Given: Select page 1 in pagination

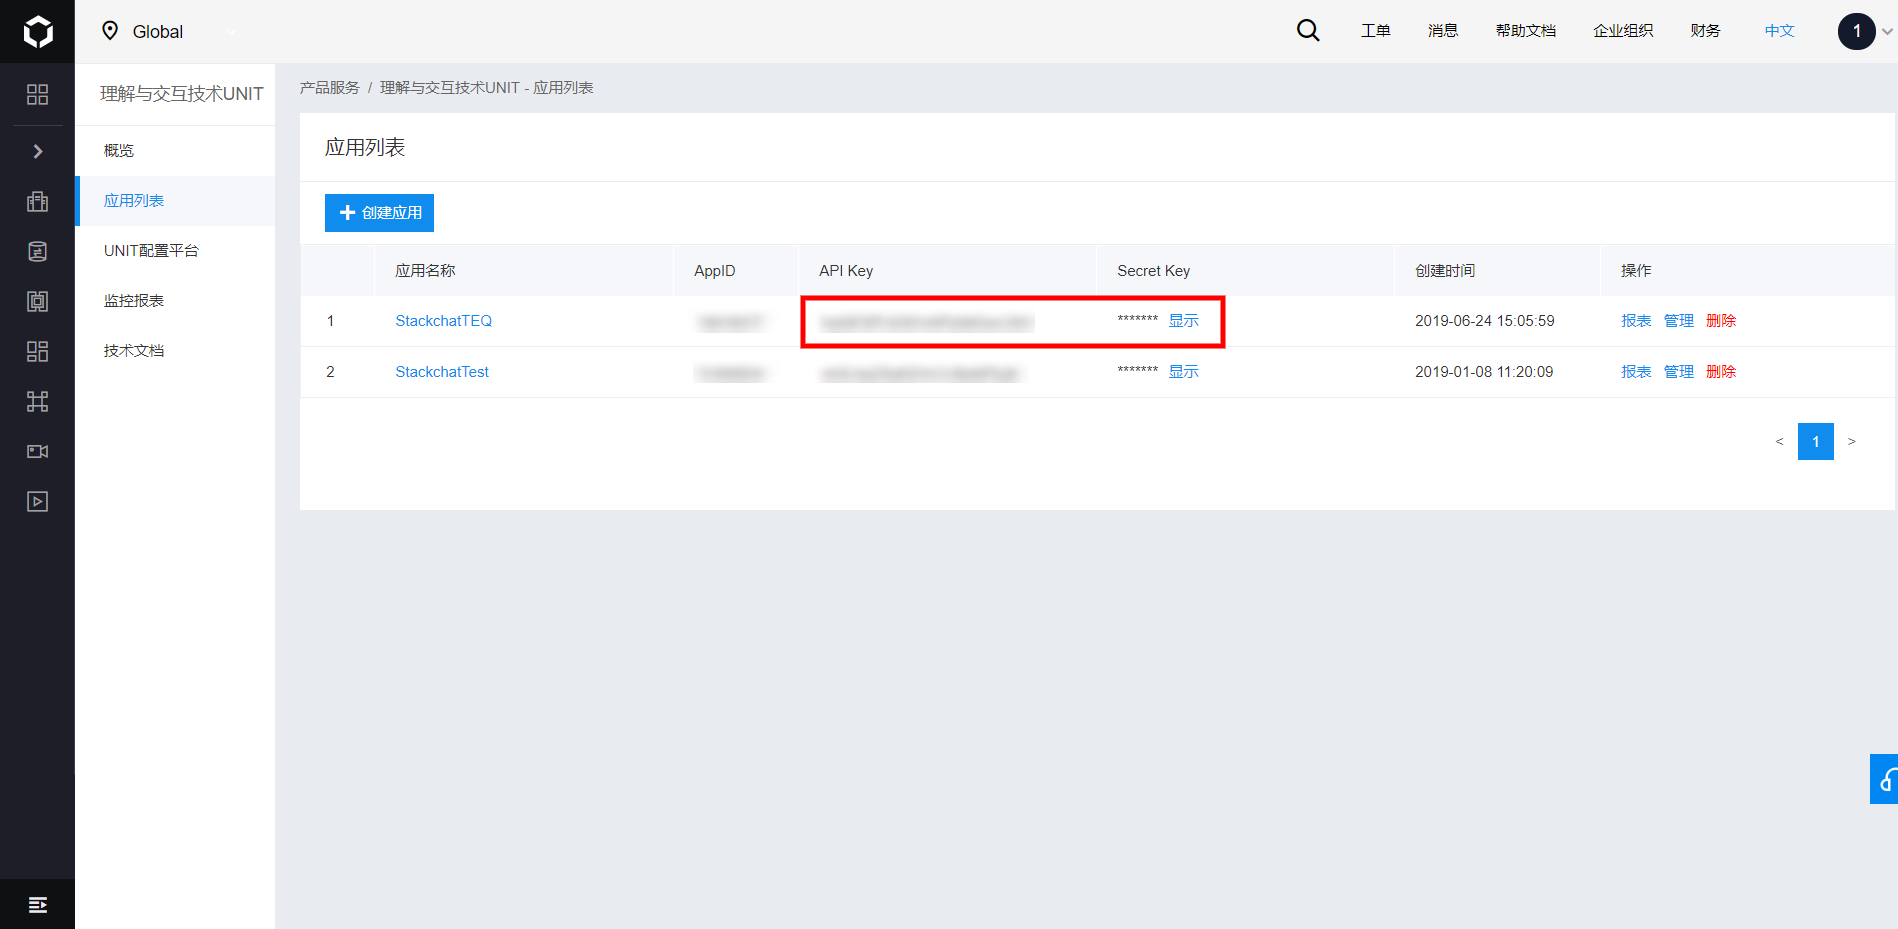Looking at the screenshot, I should tap(1816, 442).
